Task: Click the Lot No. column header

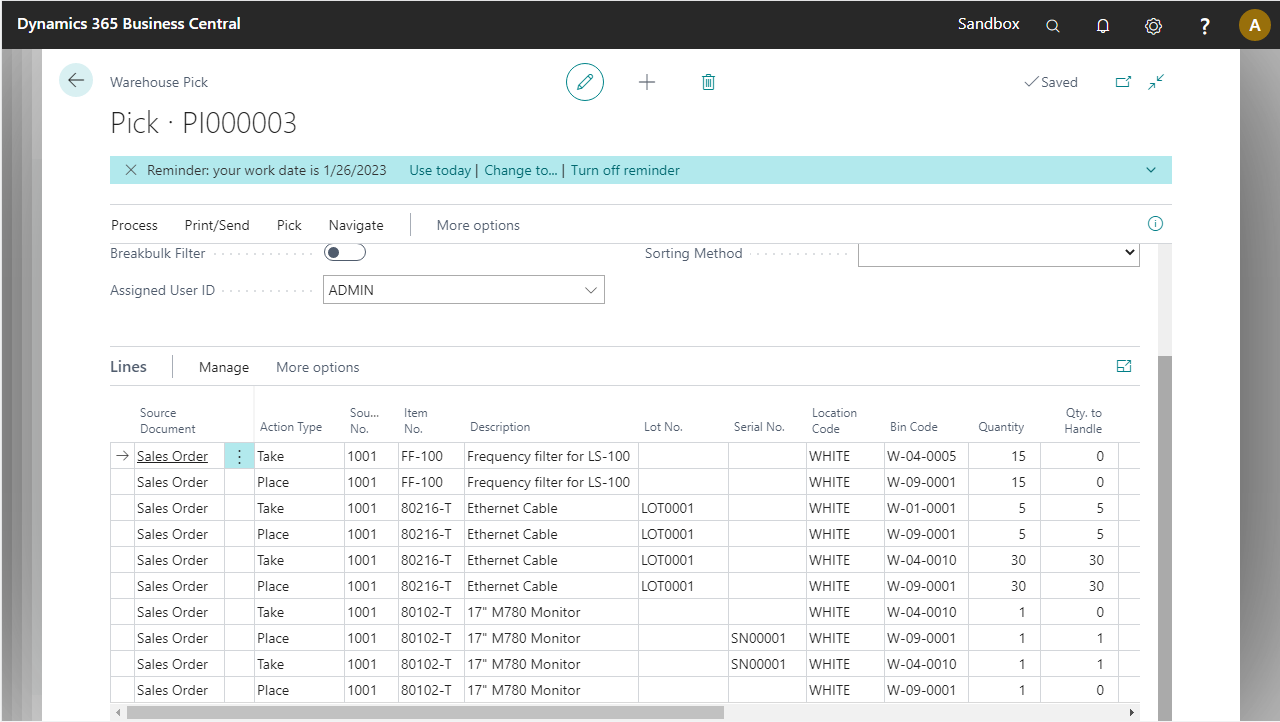Action: point(663,427)
